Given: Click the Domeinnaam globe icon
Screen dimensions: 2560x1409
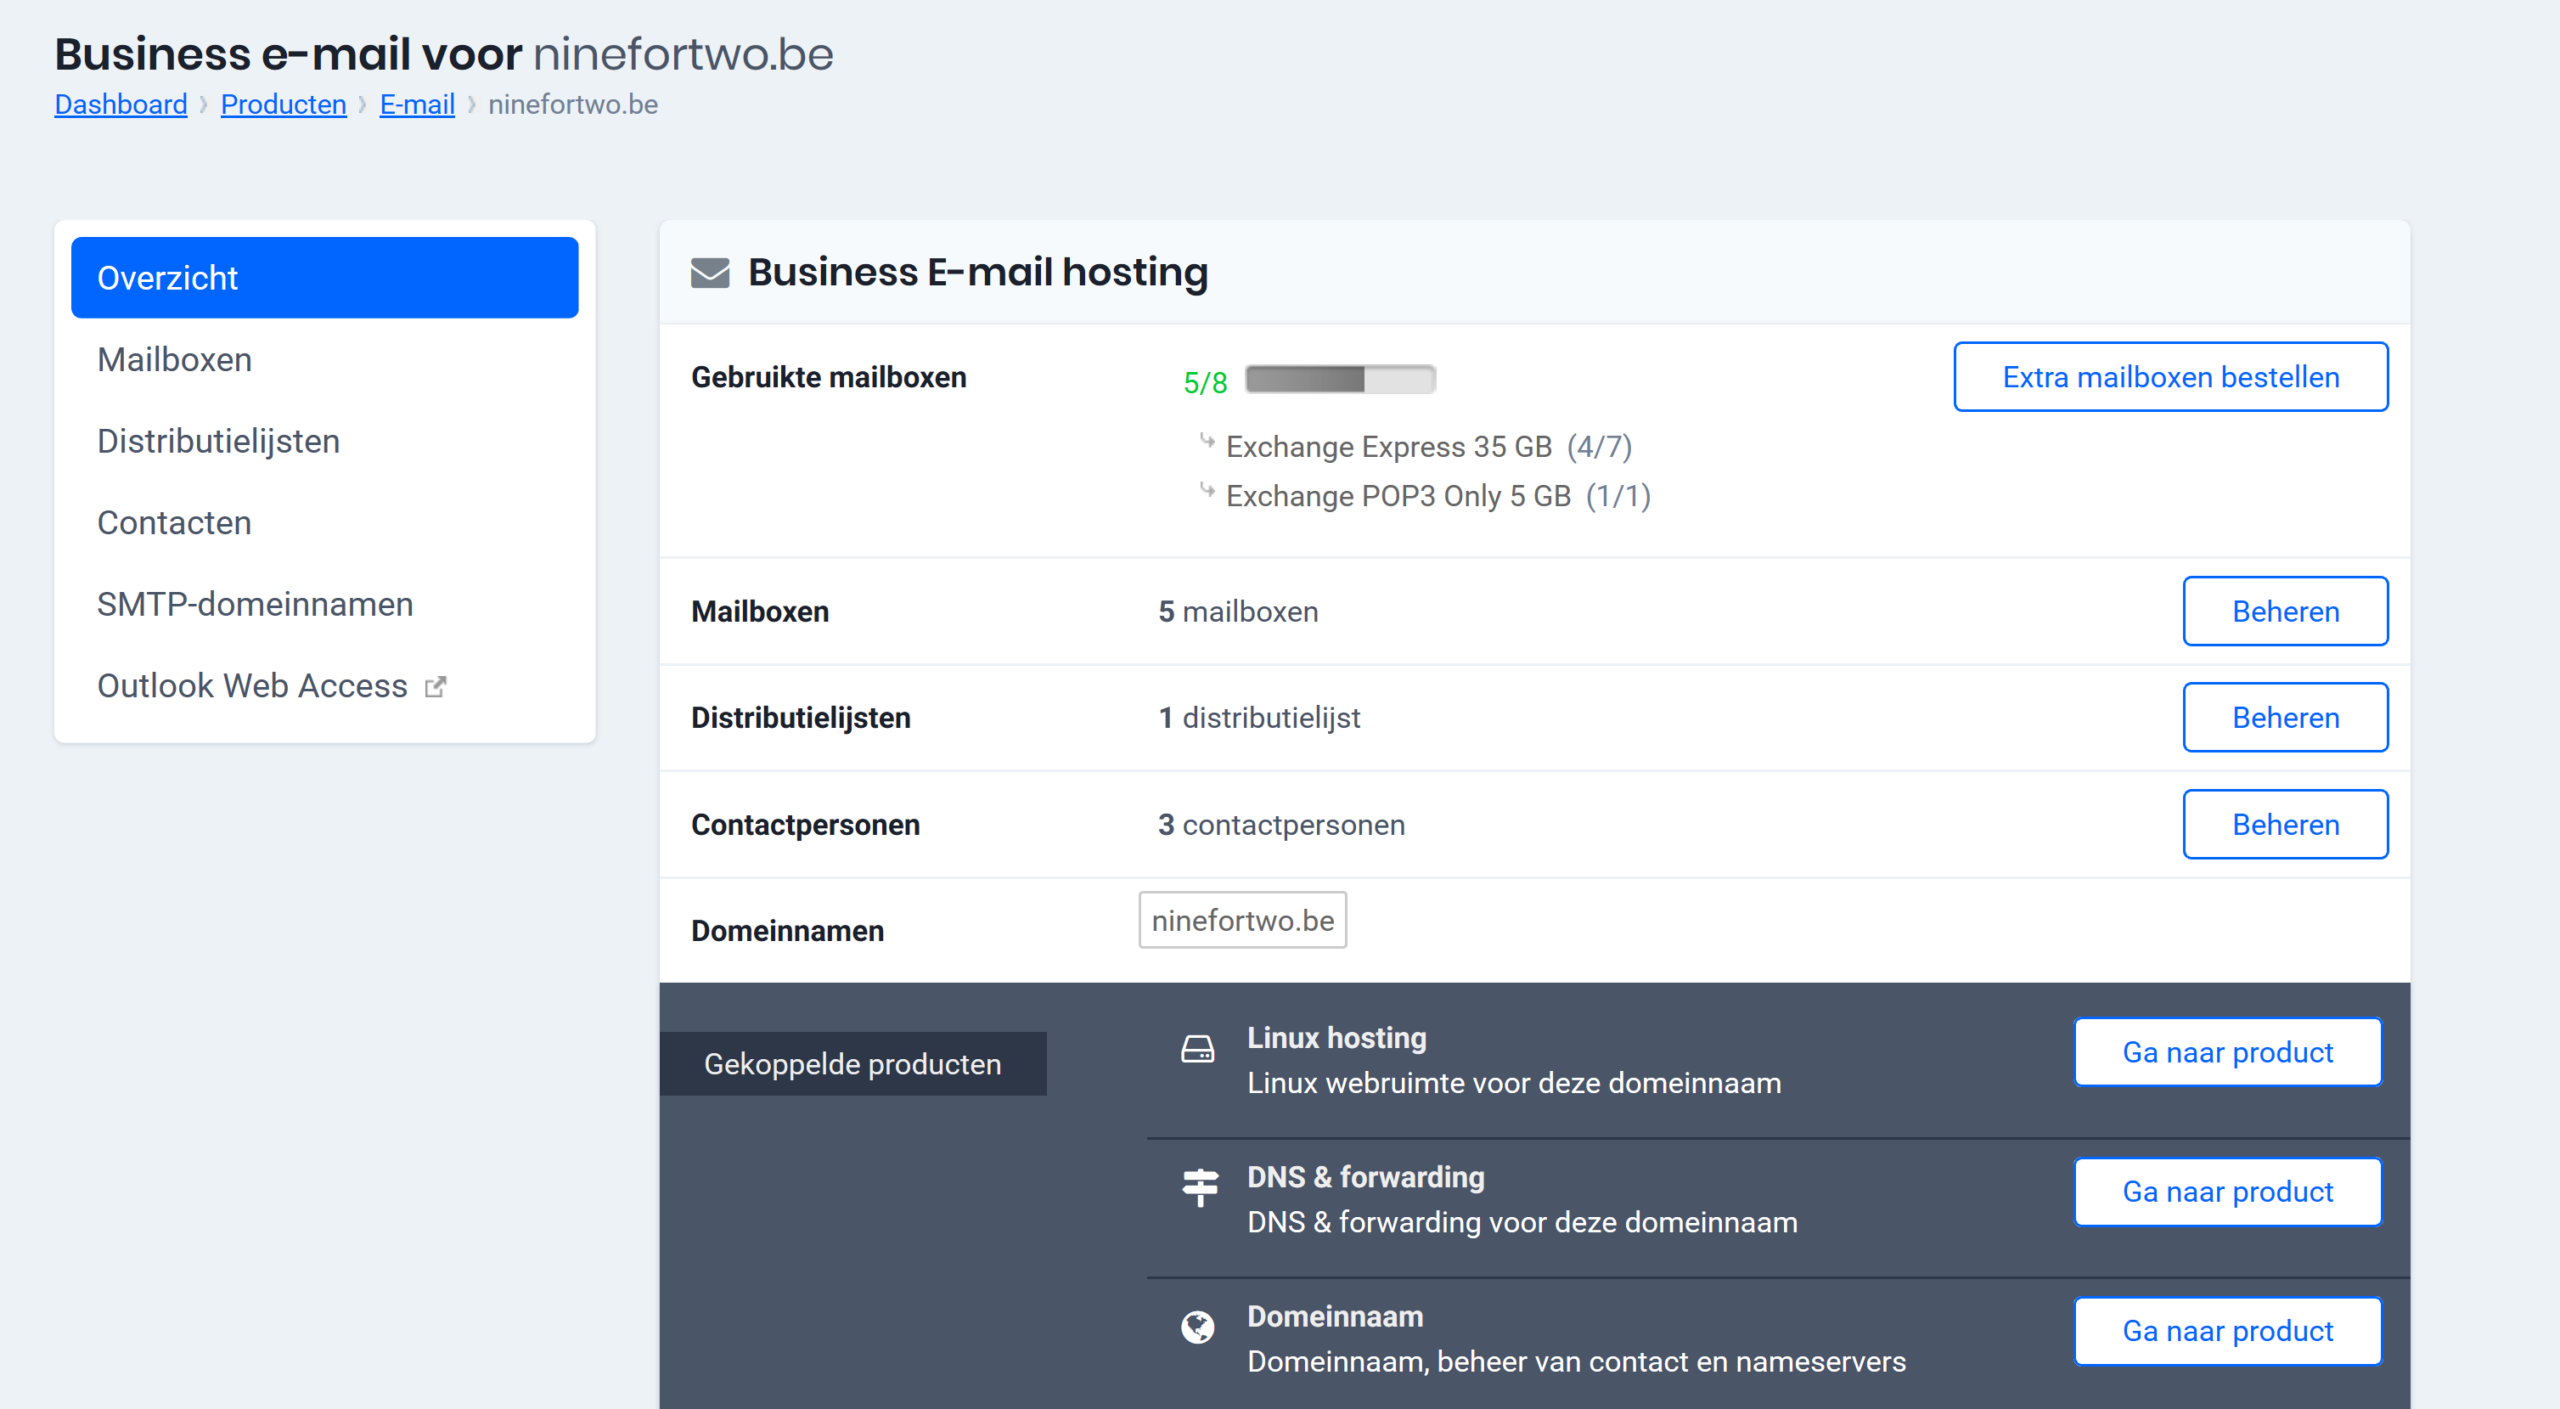Looking at the screenshot, I should pos(1197,1327).
